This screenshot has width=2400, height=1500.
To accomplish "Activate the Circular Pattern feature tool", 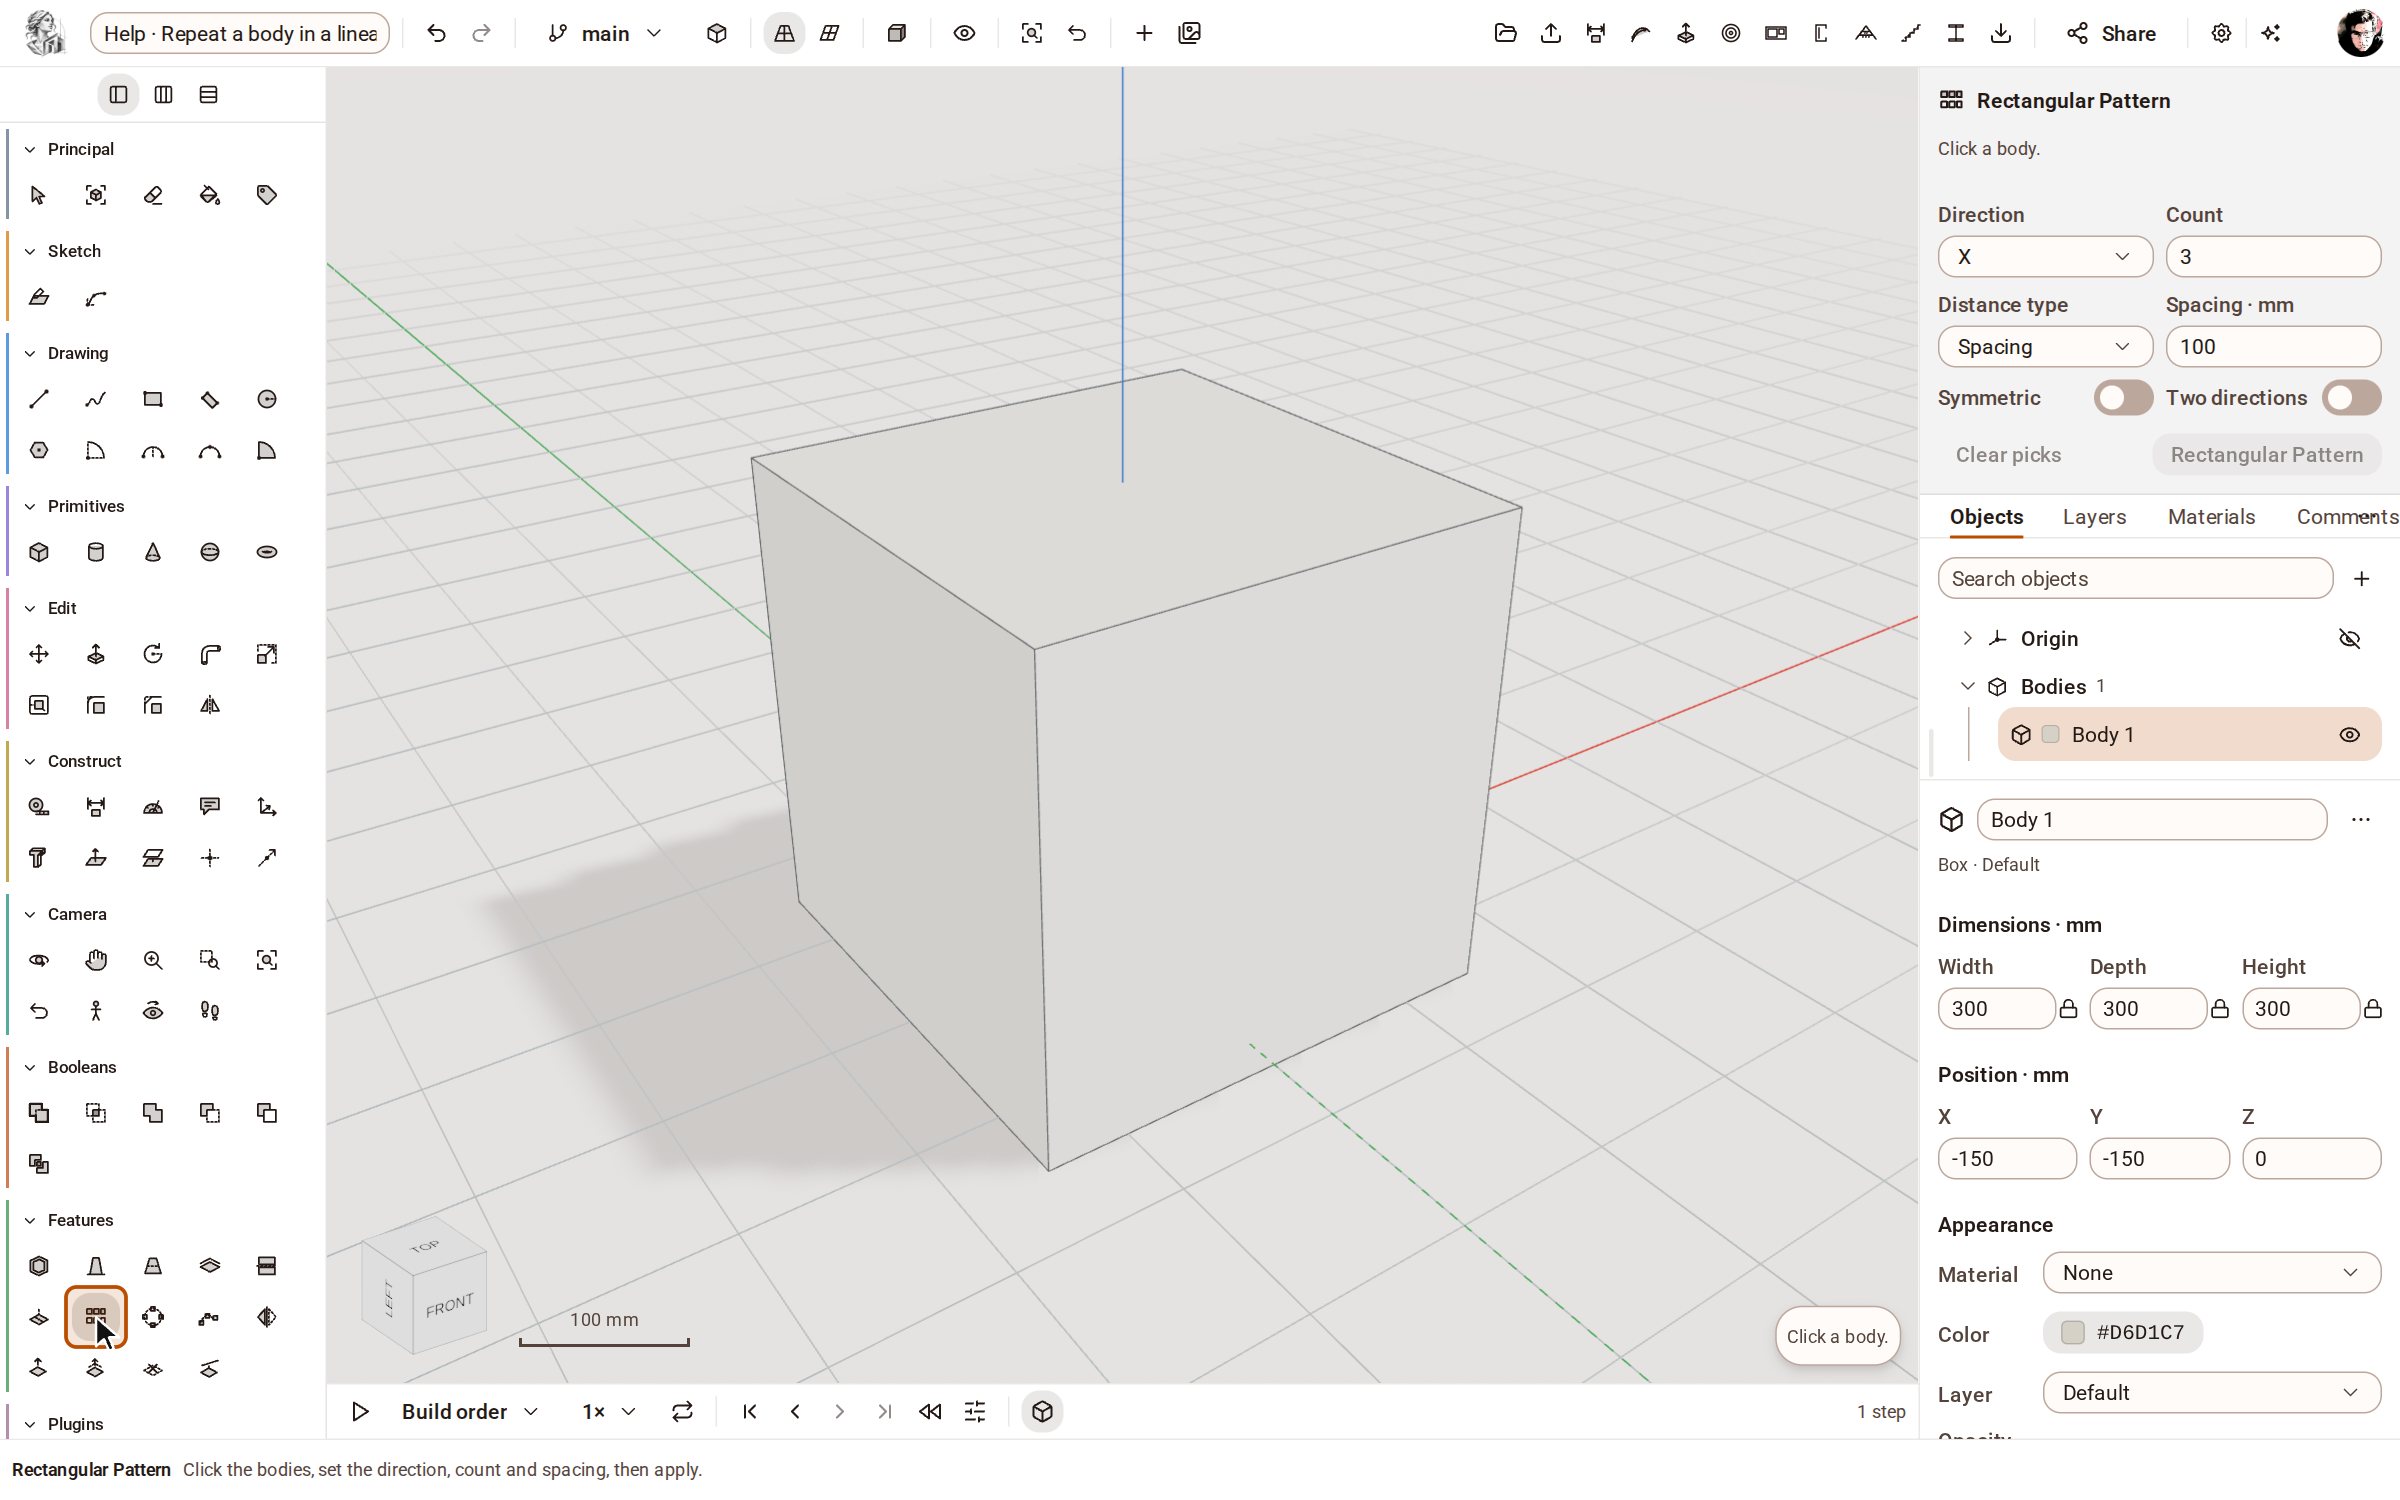I will (x=153, y=1317).
